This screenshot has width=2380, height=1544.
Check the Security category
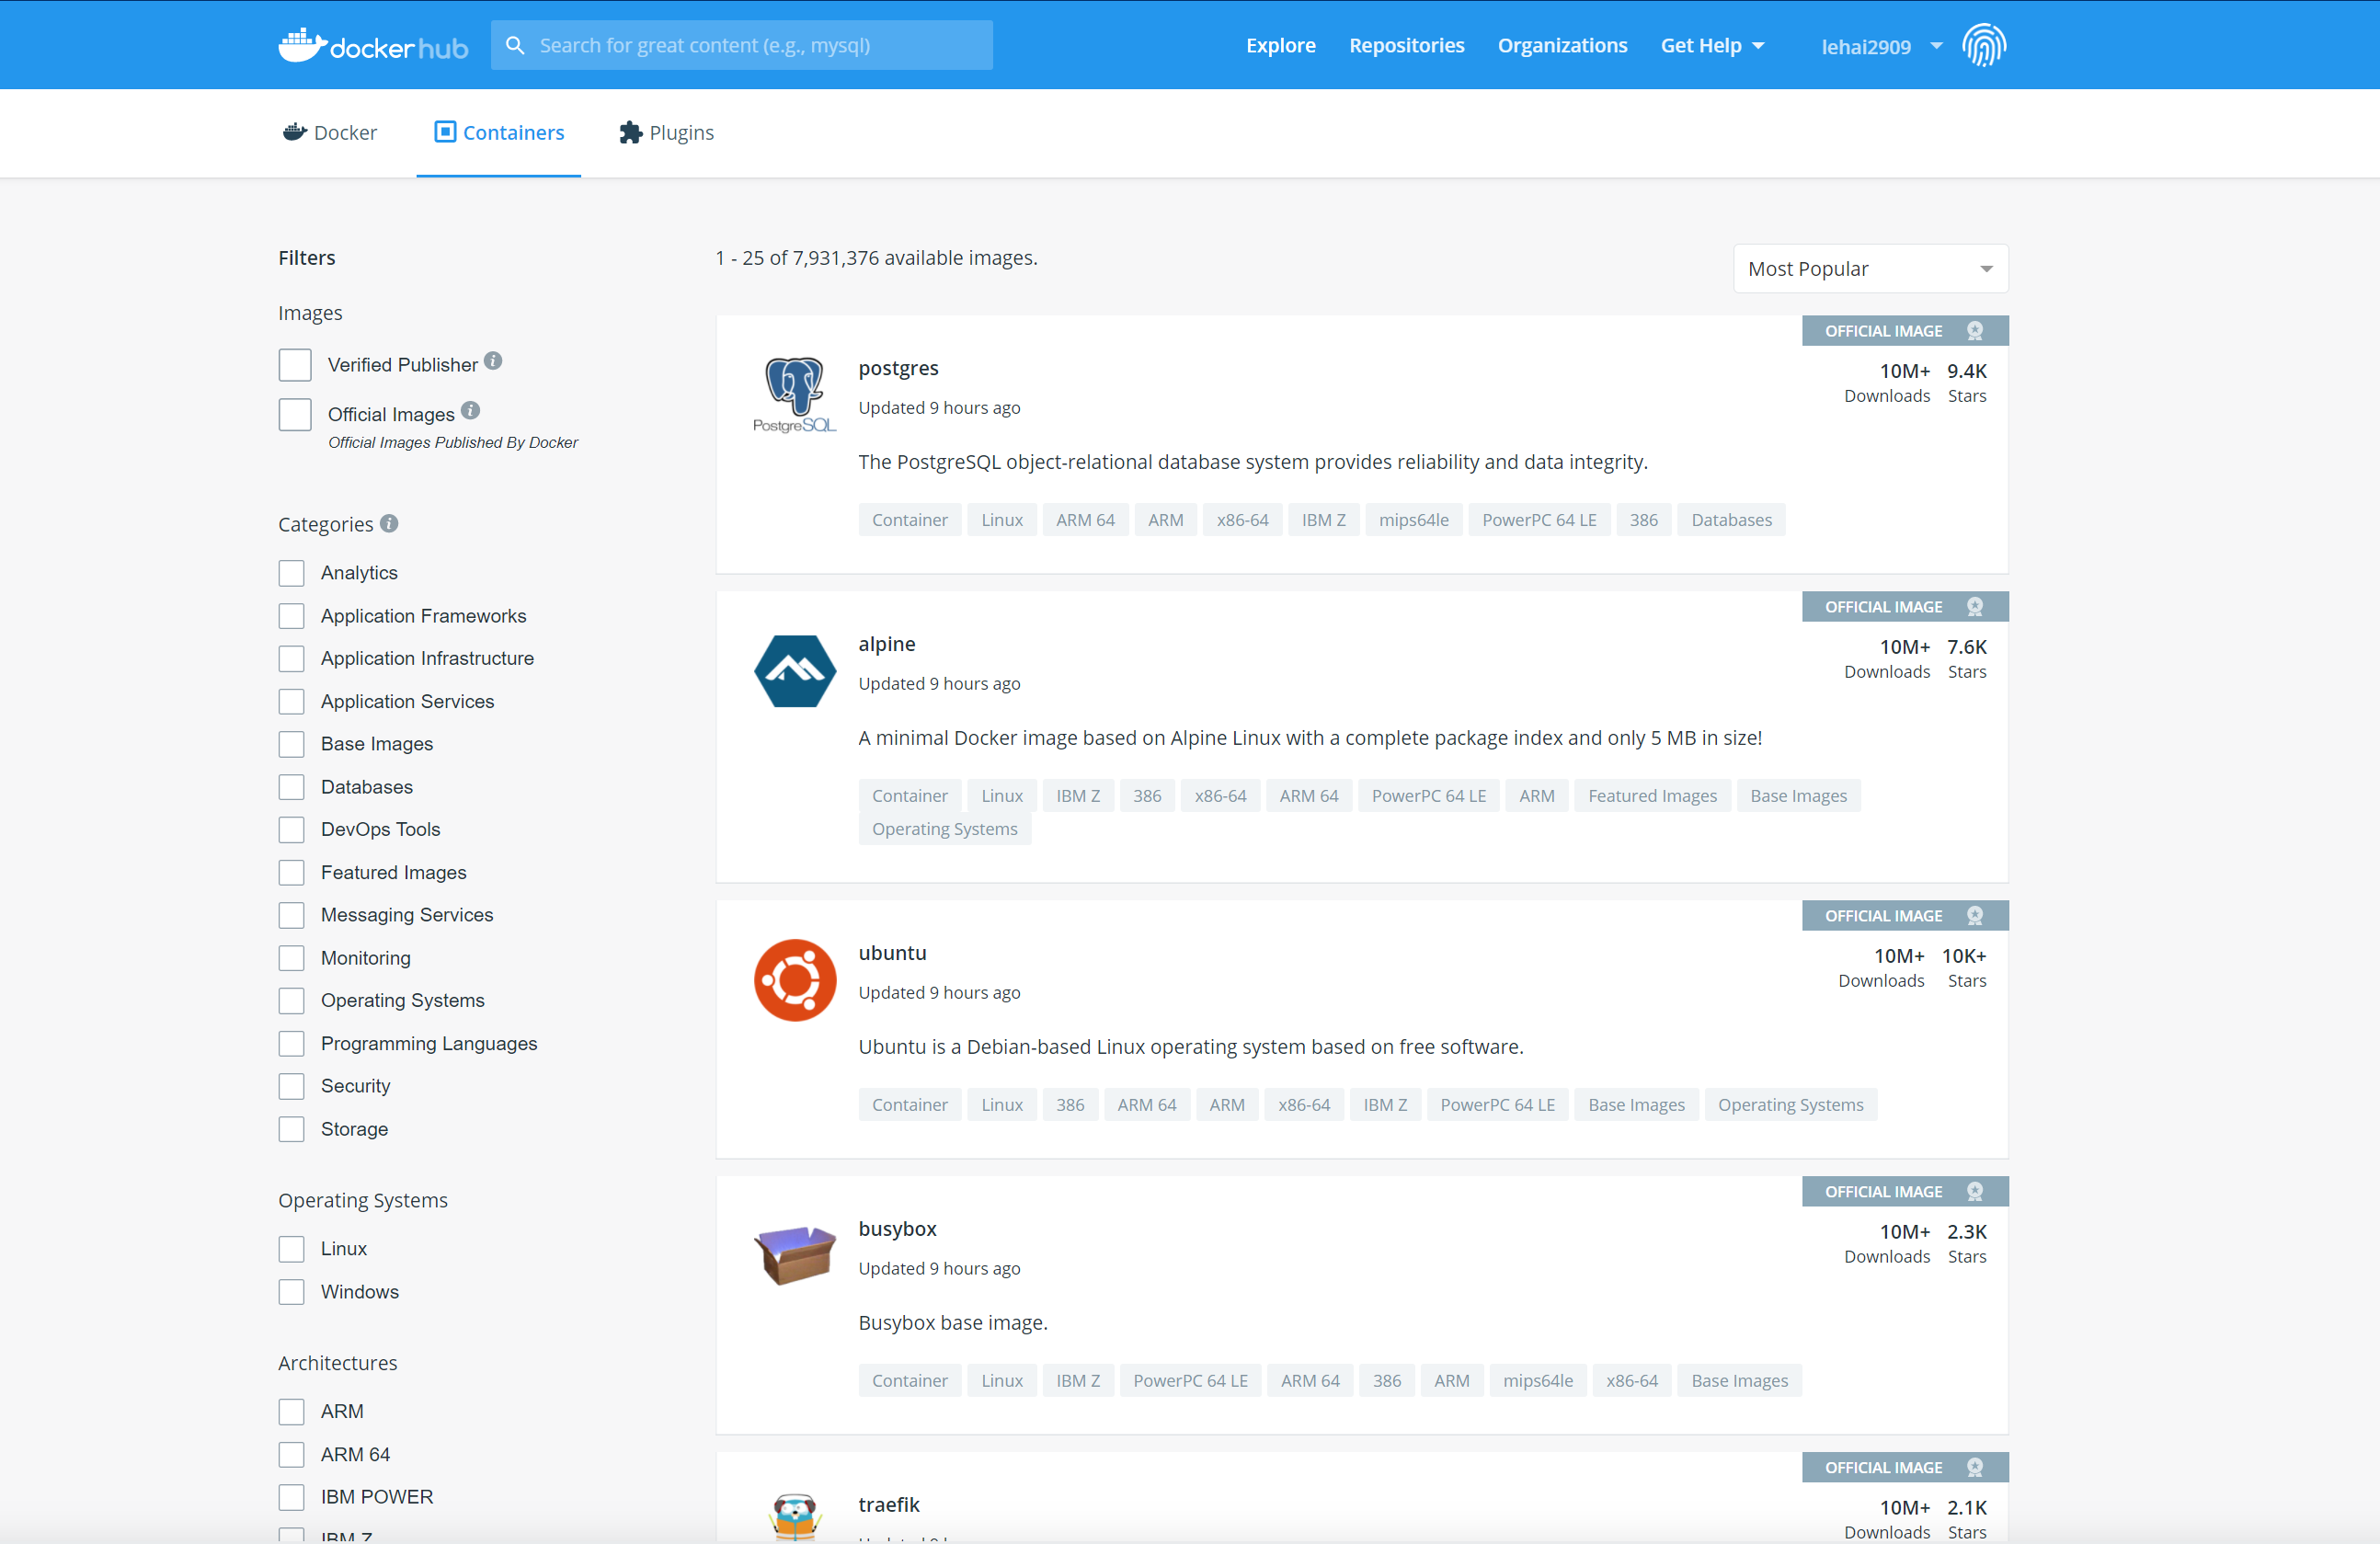click(291, 1086)
